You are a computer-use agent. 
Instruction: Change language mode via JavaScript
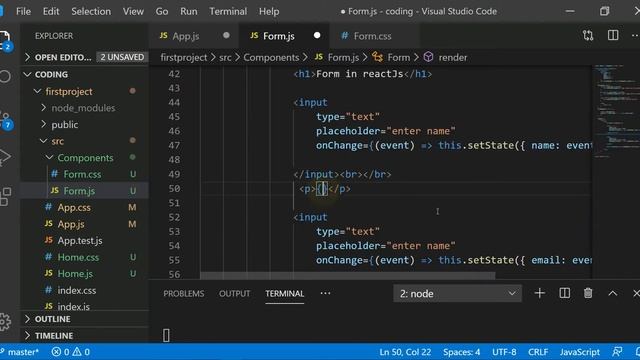[580, 352]
